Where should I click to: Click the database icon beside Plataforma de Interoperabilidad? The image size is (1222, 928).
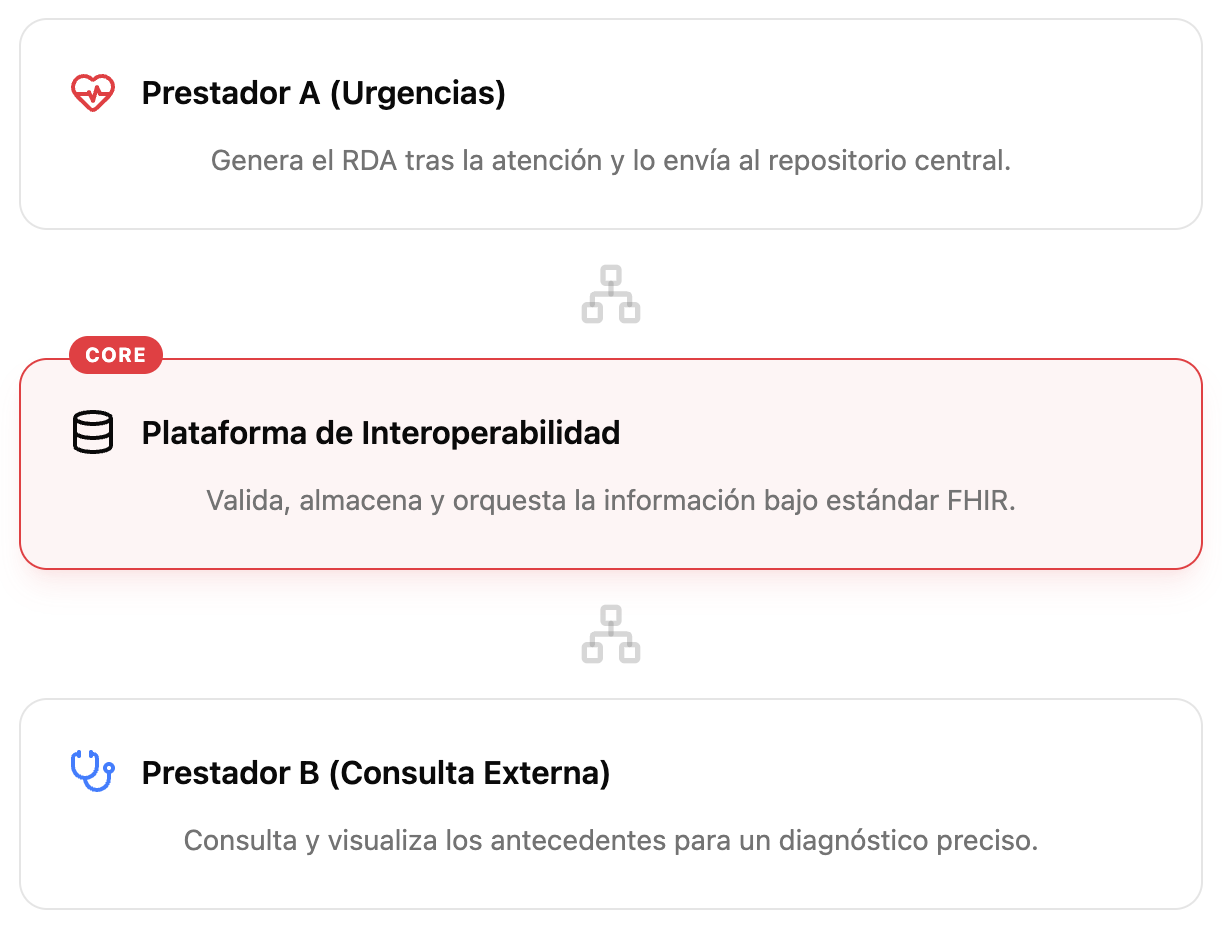click(93, 433)
